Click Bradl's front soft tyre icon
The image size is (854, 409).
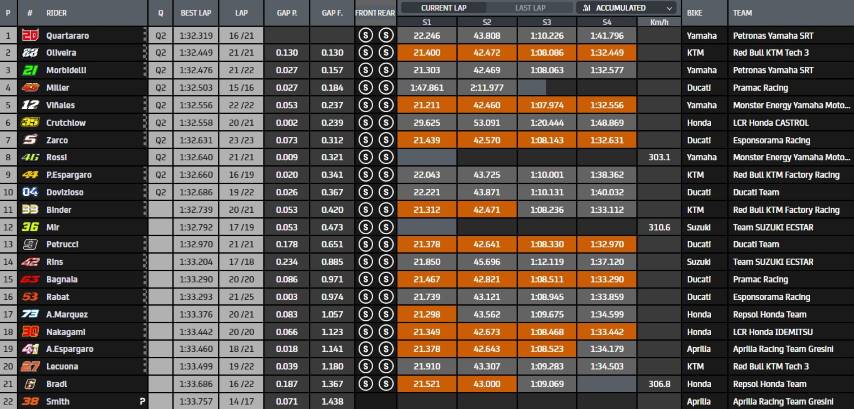[365, 384]
